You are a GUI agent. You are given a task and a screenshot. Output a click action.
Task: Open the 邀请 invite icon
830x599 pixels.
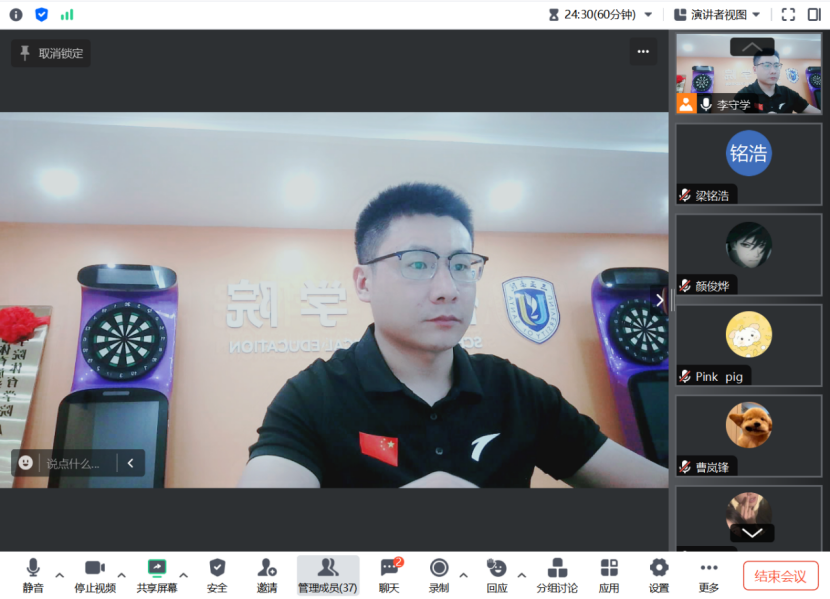point(267,569)
